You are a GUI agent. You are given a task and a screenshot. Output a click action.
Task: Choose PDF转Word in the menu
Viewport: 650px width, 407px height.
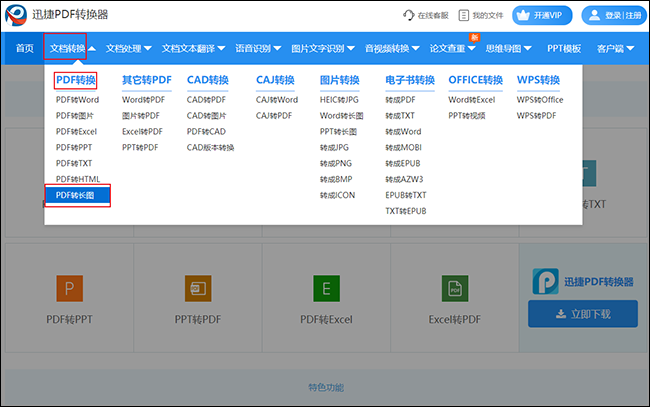click(78, 100)
